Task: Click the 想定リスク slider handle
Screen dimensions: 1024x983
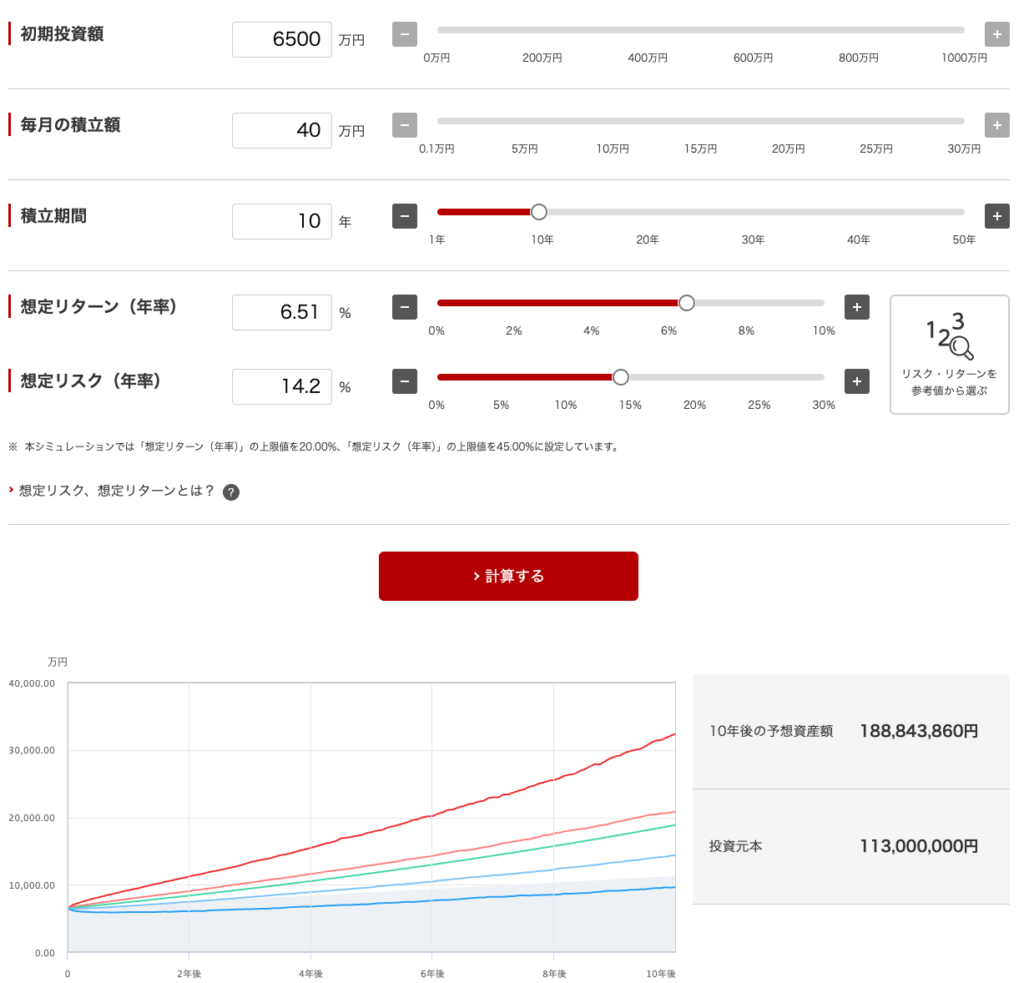Action: [x=620, y=378]
